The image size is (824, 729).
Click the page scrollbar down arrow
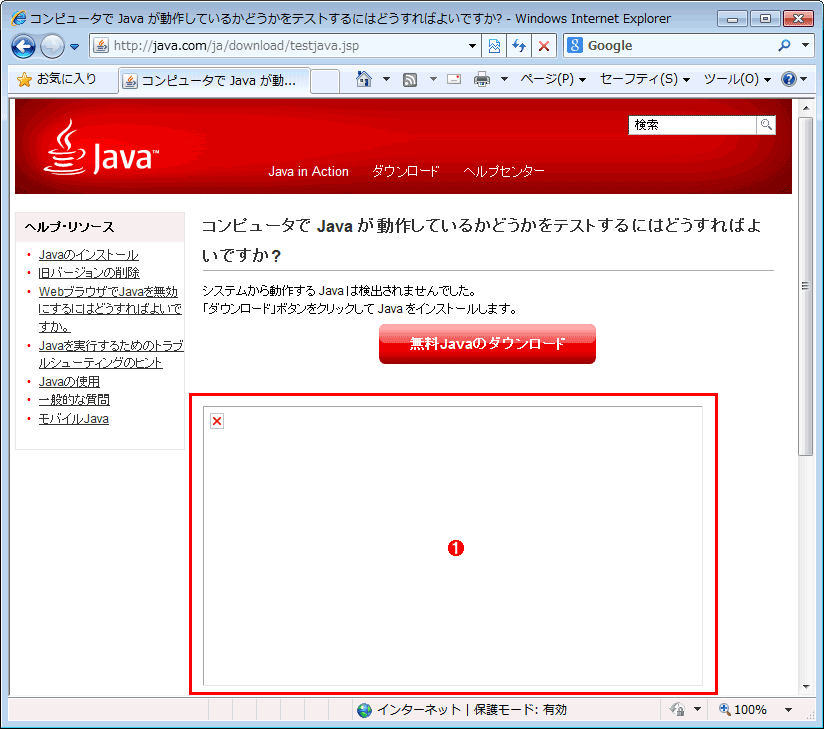[806, 686]
